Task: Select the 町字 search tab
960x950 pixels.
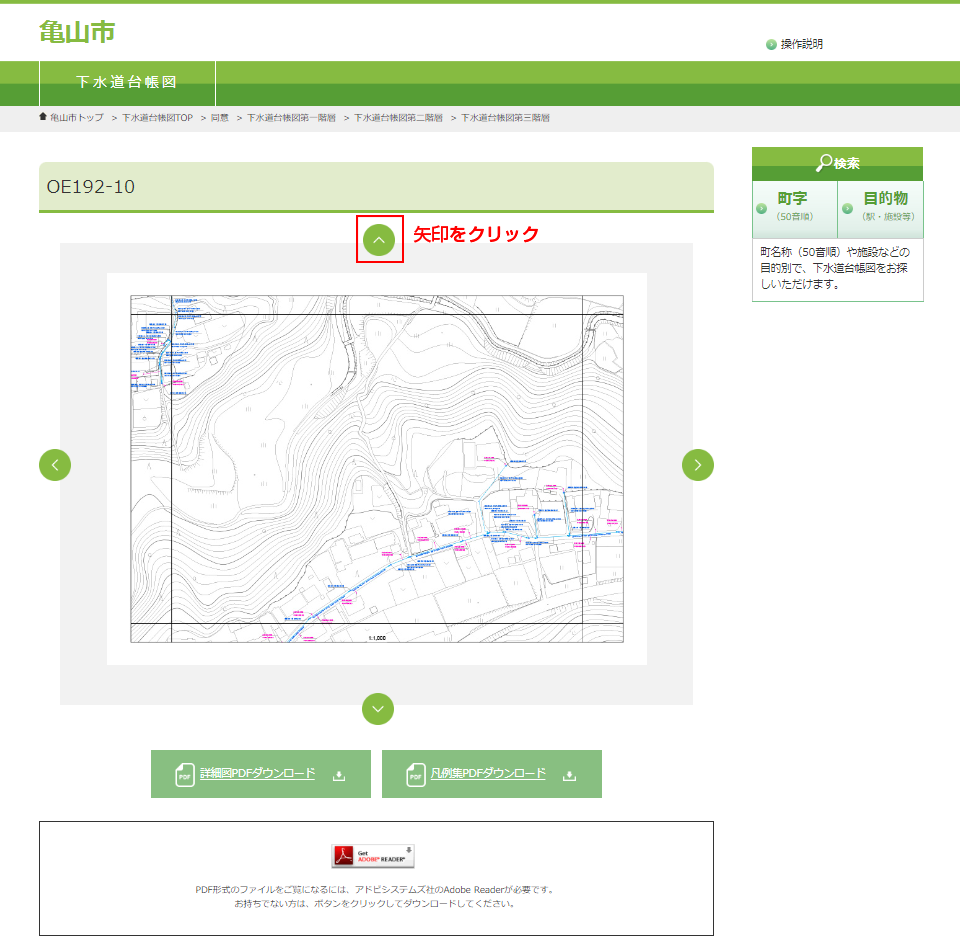Action: [x=794, y=208]
